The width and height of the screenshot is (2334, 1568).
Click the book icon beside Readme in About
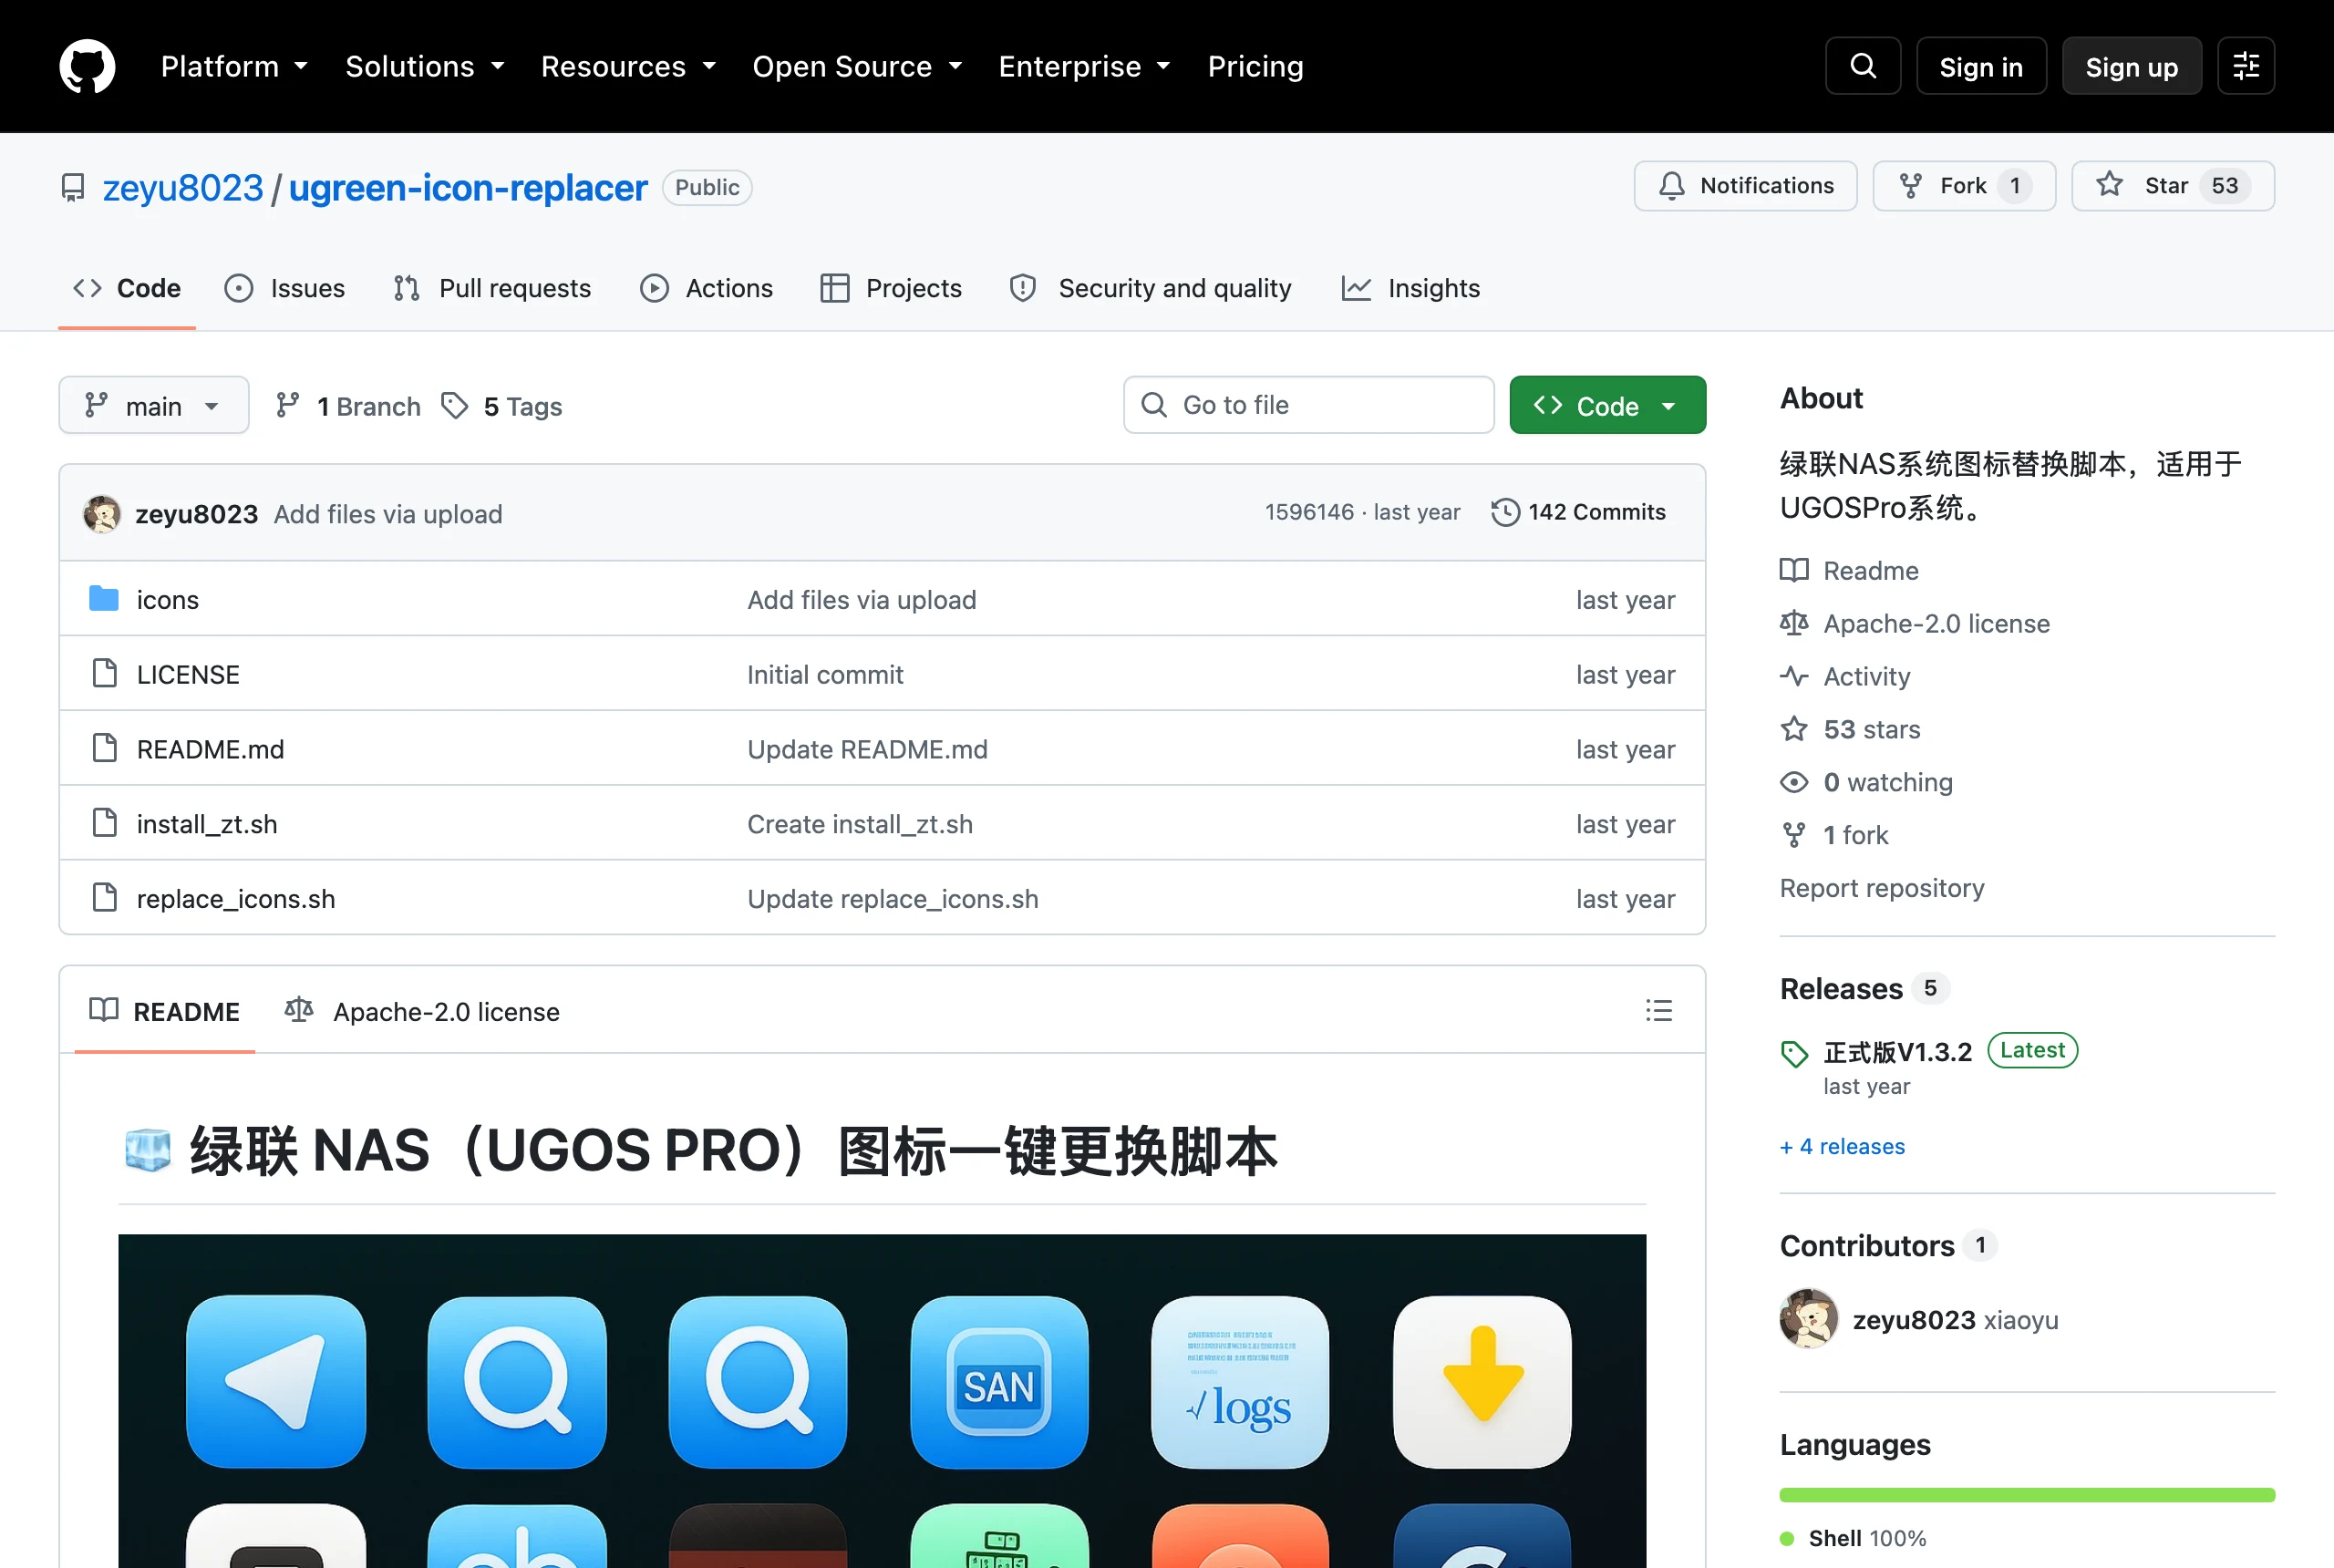[x=1794, y=571]
